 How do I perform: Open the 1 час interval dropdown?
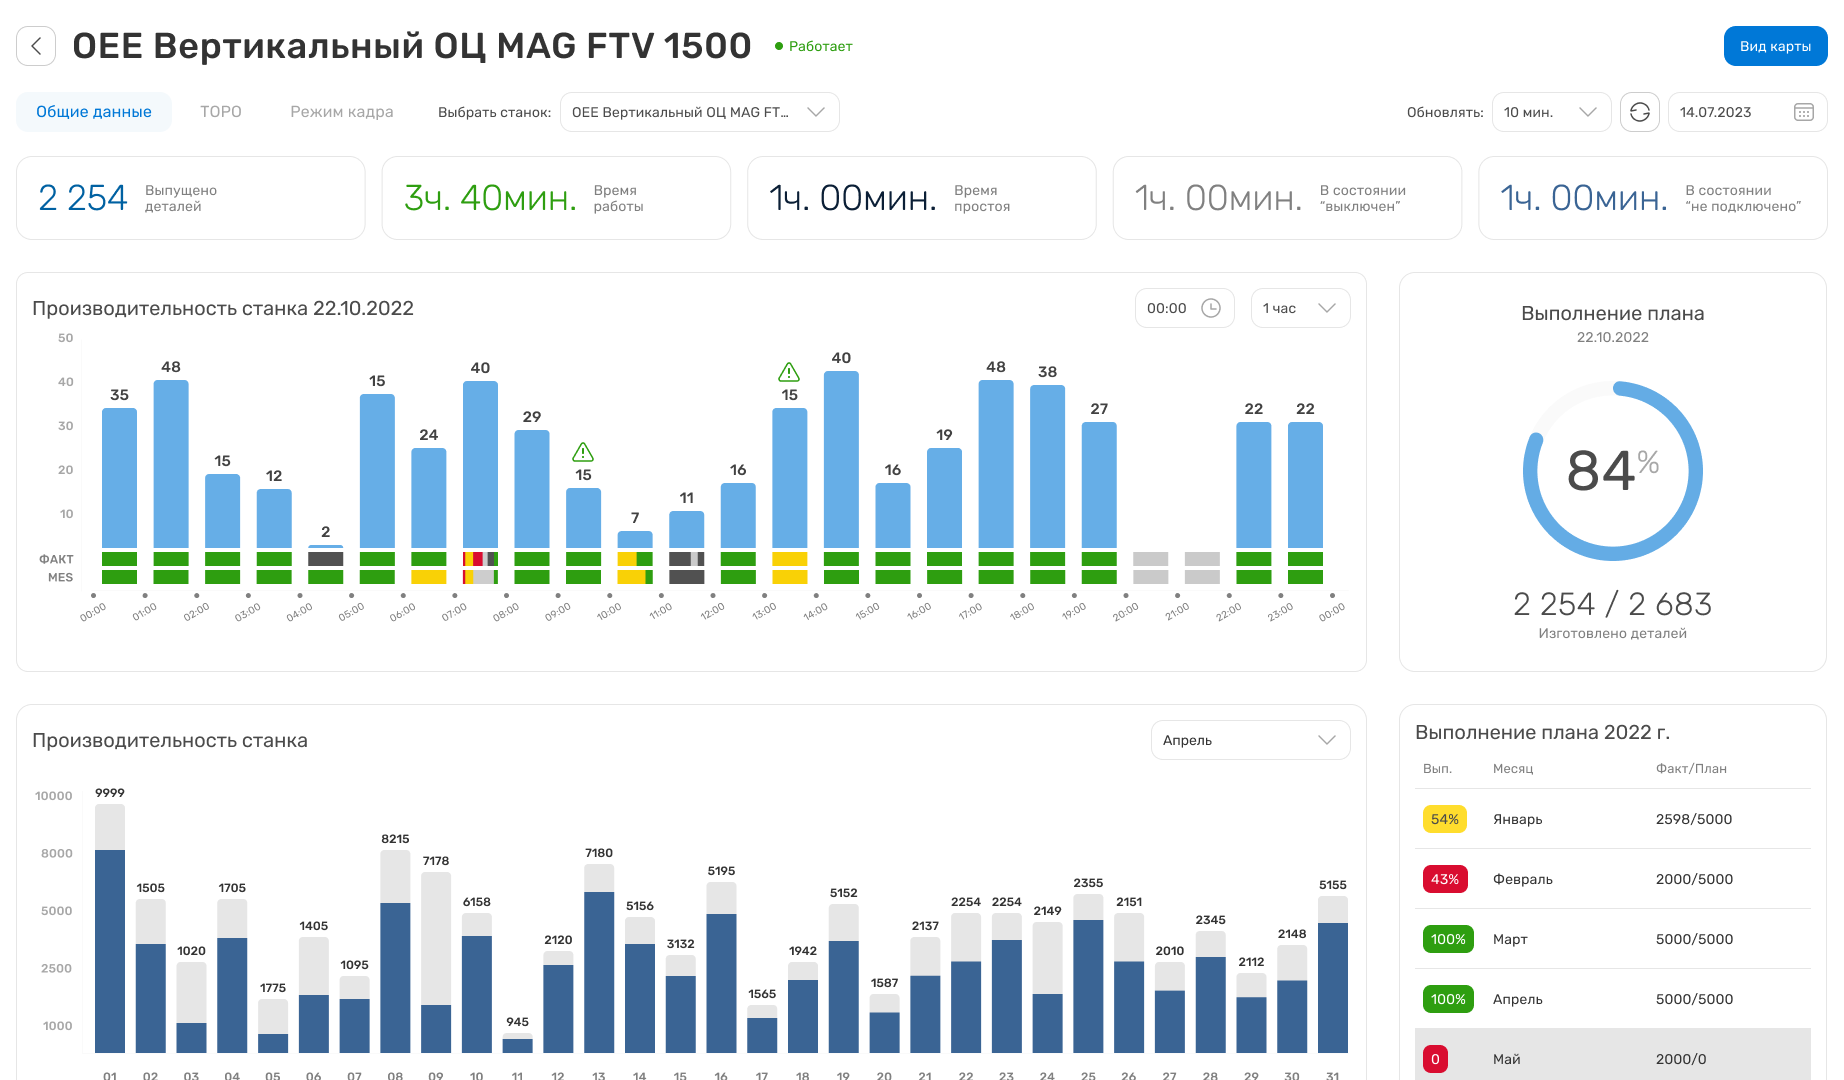point(1299,308)
